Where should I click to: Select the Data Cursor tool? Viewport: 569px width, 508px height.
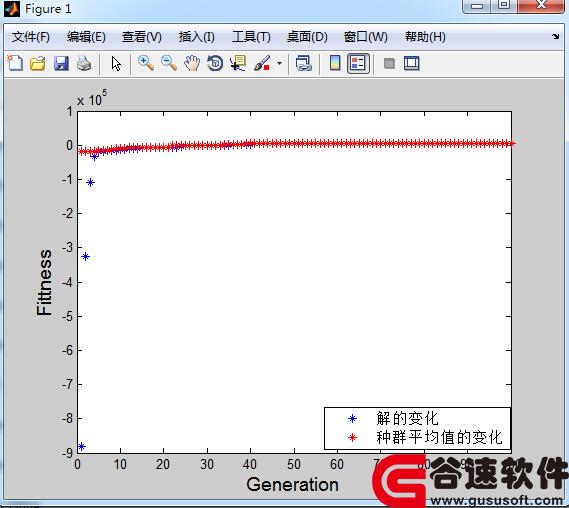click(238, 64)
